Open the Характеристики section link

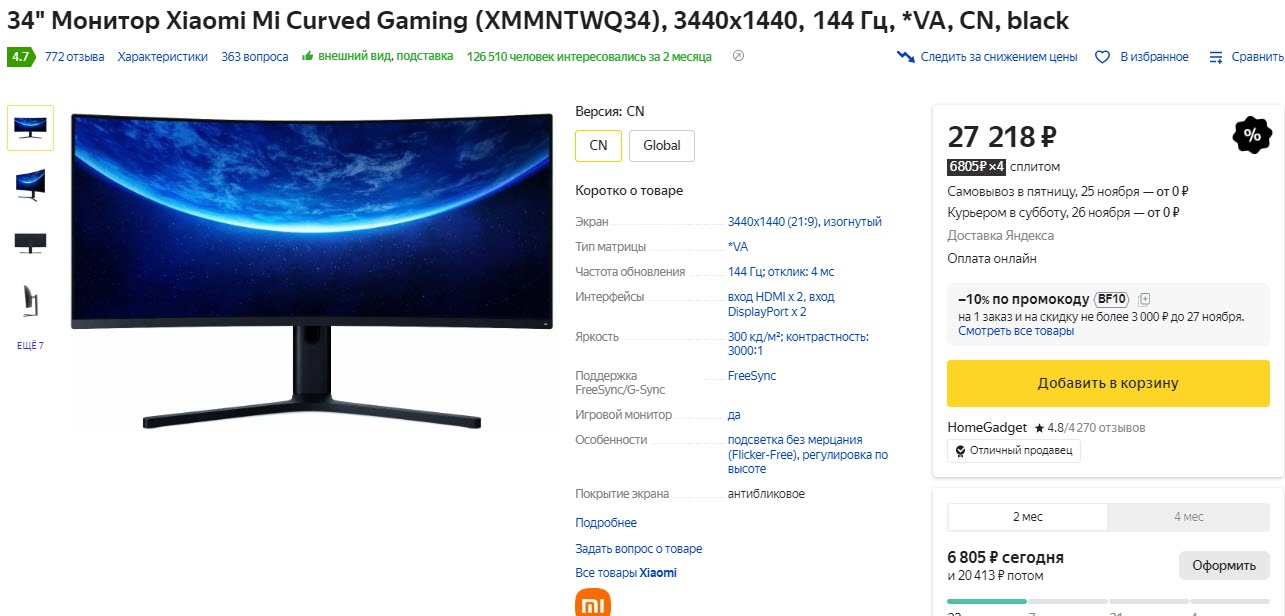tap(163, 57)
